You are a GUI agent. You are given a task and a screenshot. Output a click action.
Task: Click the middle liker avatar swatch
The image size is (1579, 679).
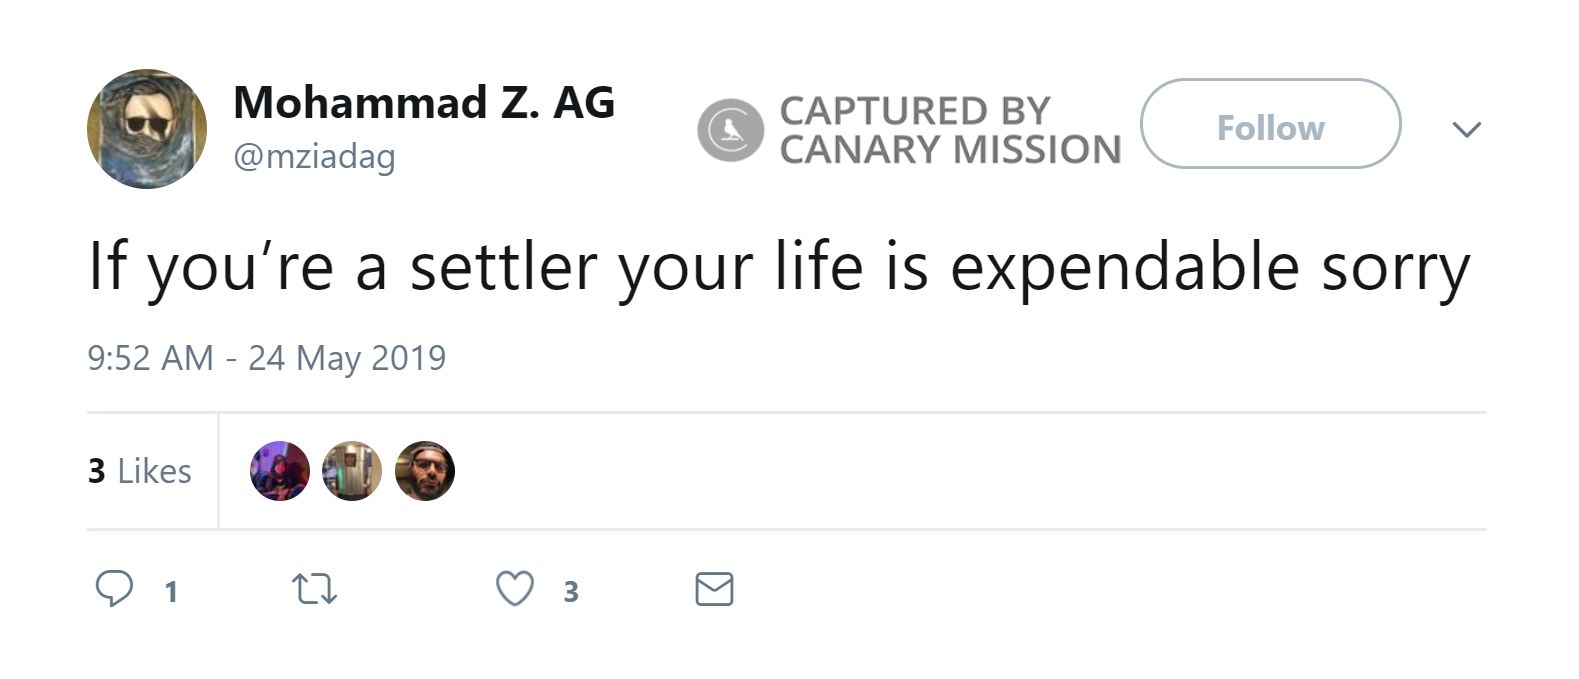(x=352, y=470)
